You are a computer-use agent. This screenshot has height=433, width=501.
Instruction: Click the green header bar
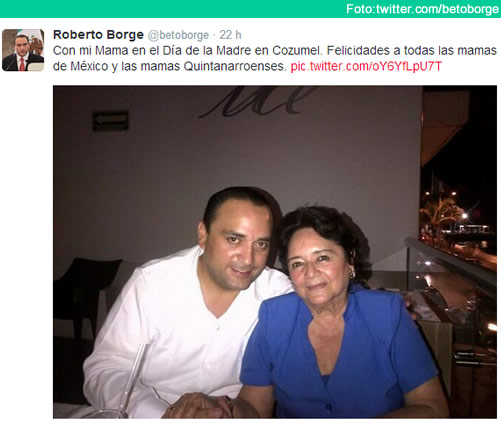[x=250, y=9]
